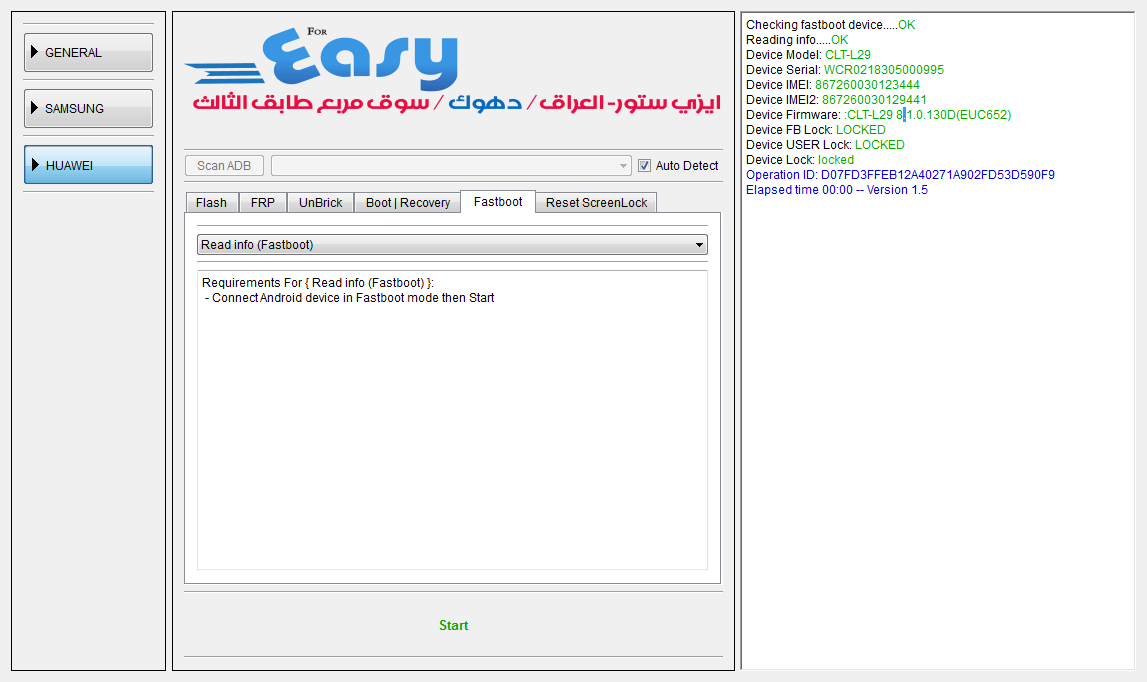1147x682 pixels.
Task: Click the Scan ADB button
Action: point(224,165)
